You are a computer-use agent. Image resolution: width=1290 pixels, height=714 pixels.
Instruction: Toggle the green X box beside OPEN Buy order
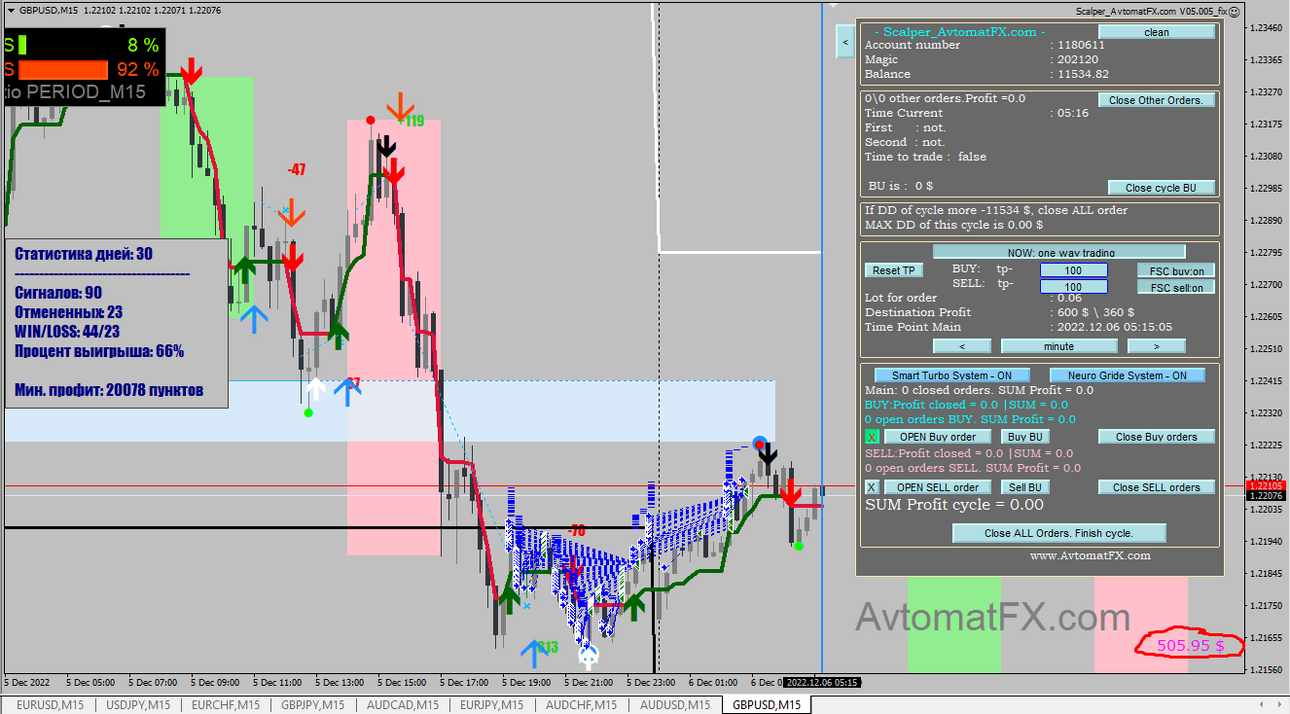coord(872,437)
